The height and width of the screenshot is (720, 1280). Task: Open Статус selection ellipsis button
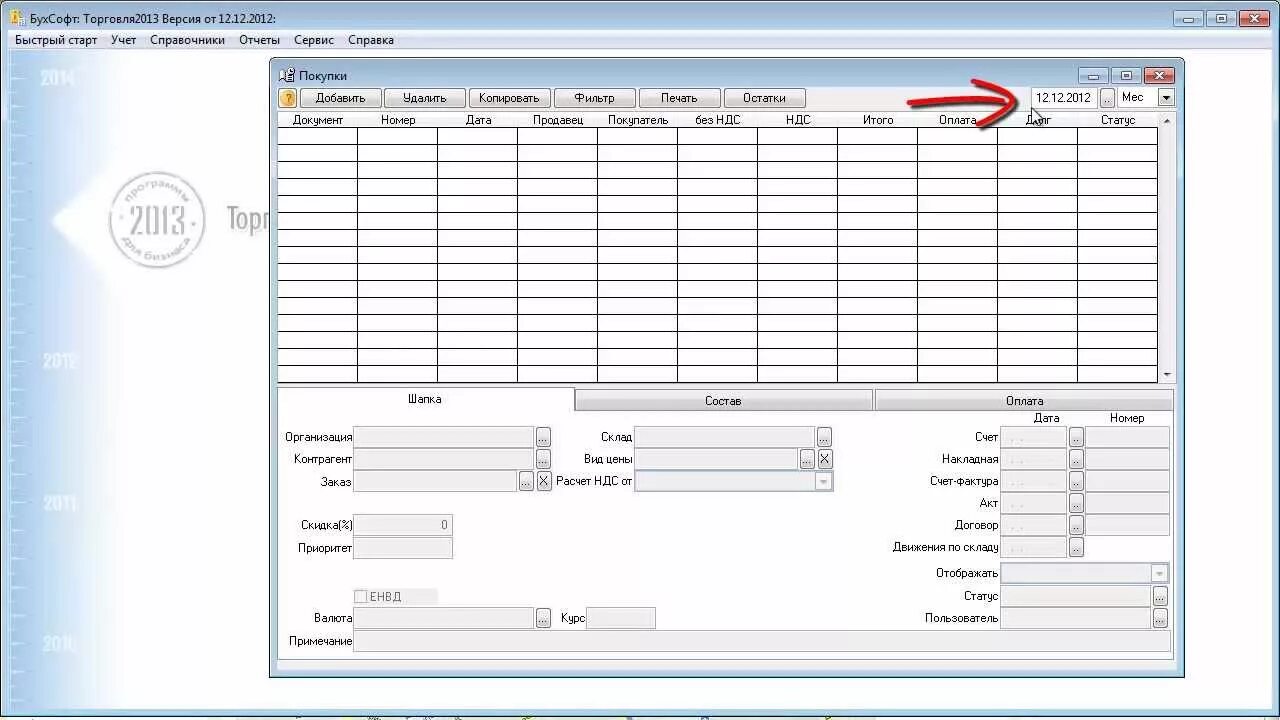click(x=1160, y=596)
